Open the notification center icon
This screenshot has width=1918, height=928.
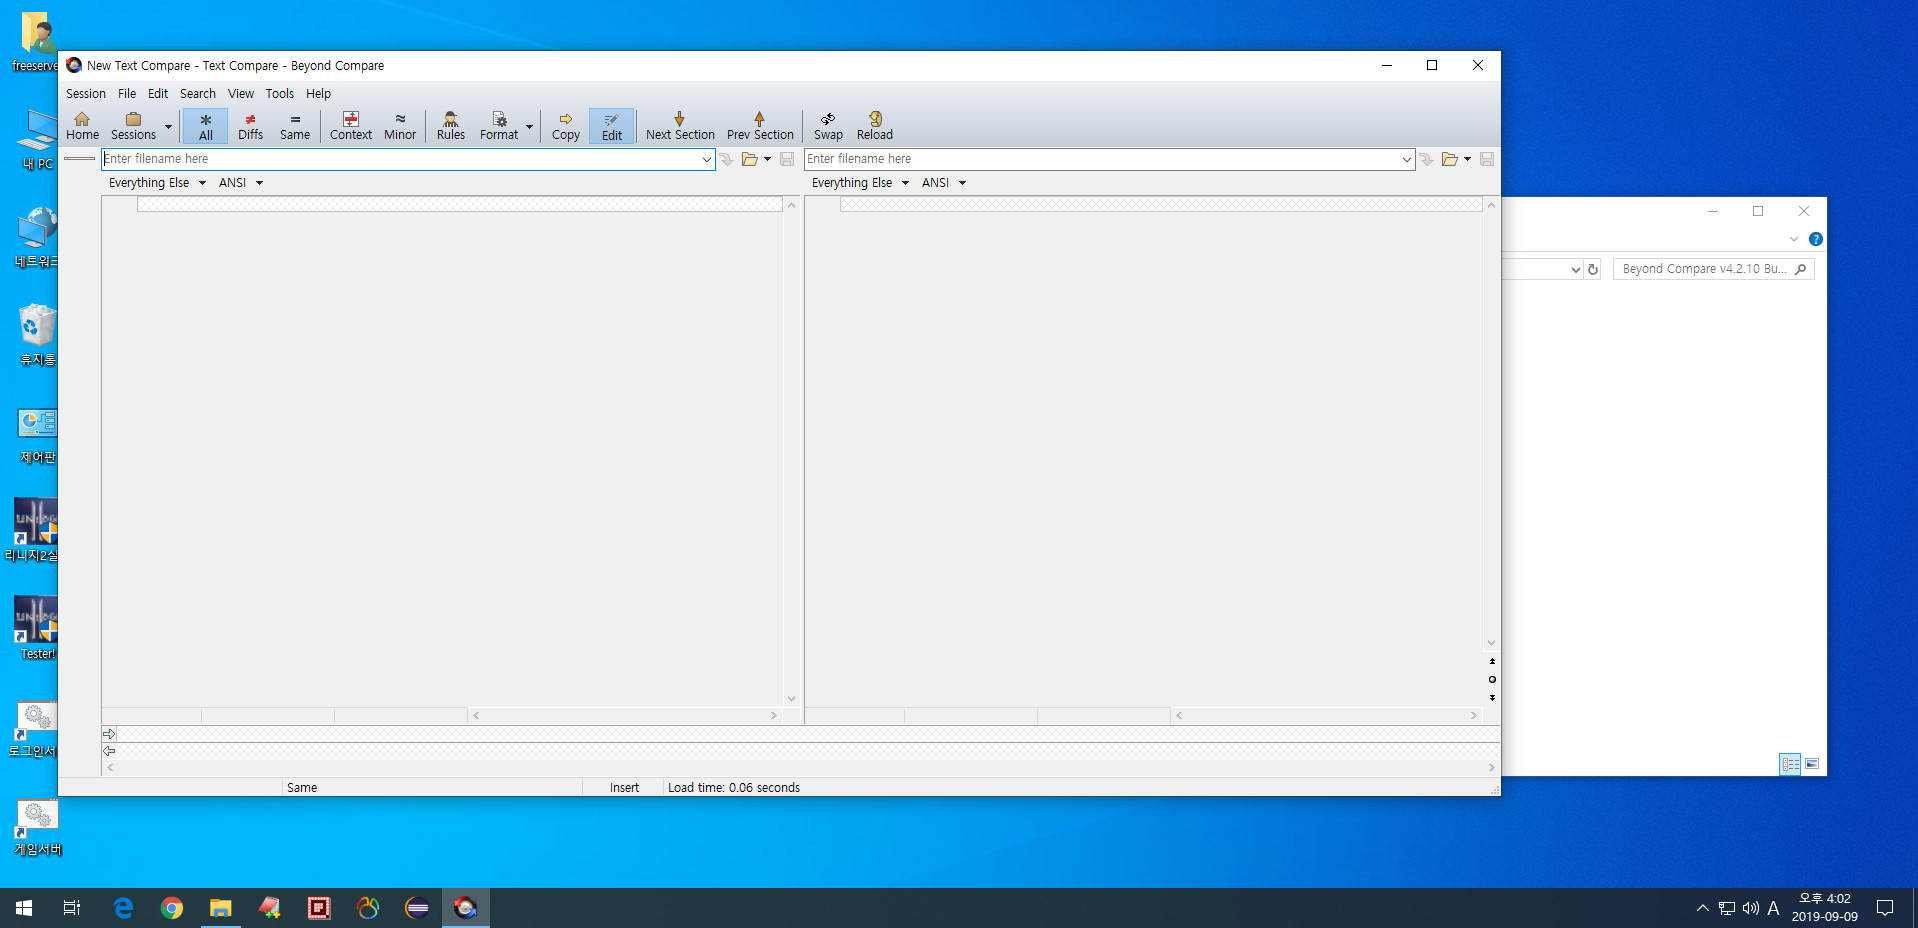pos(1885,908)
